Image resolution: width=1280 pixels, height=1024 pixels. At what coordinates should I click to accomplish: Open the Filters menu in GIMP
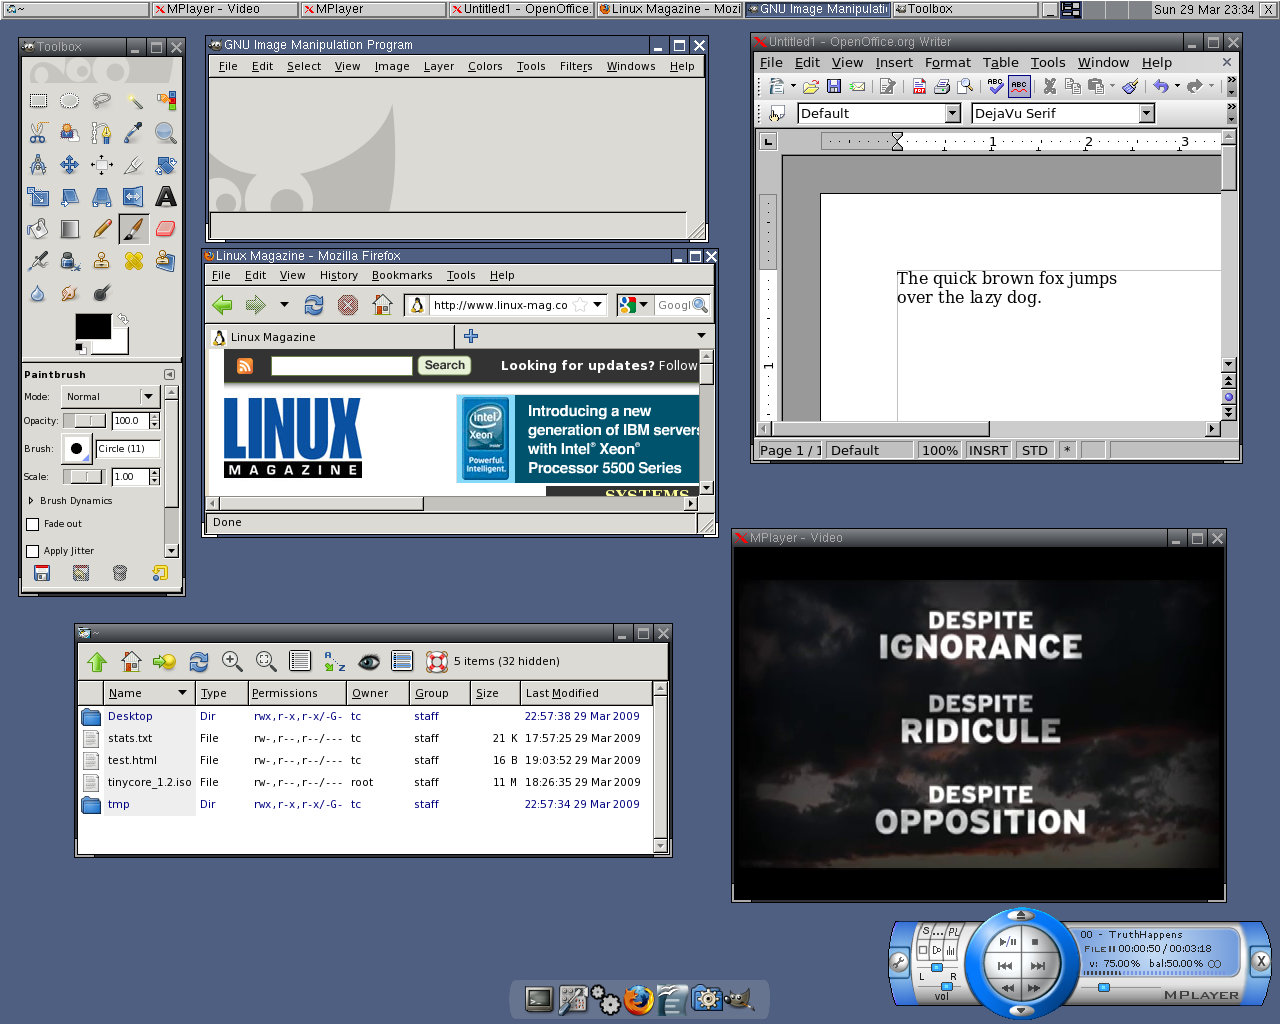pos(576,66)
